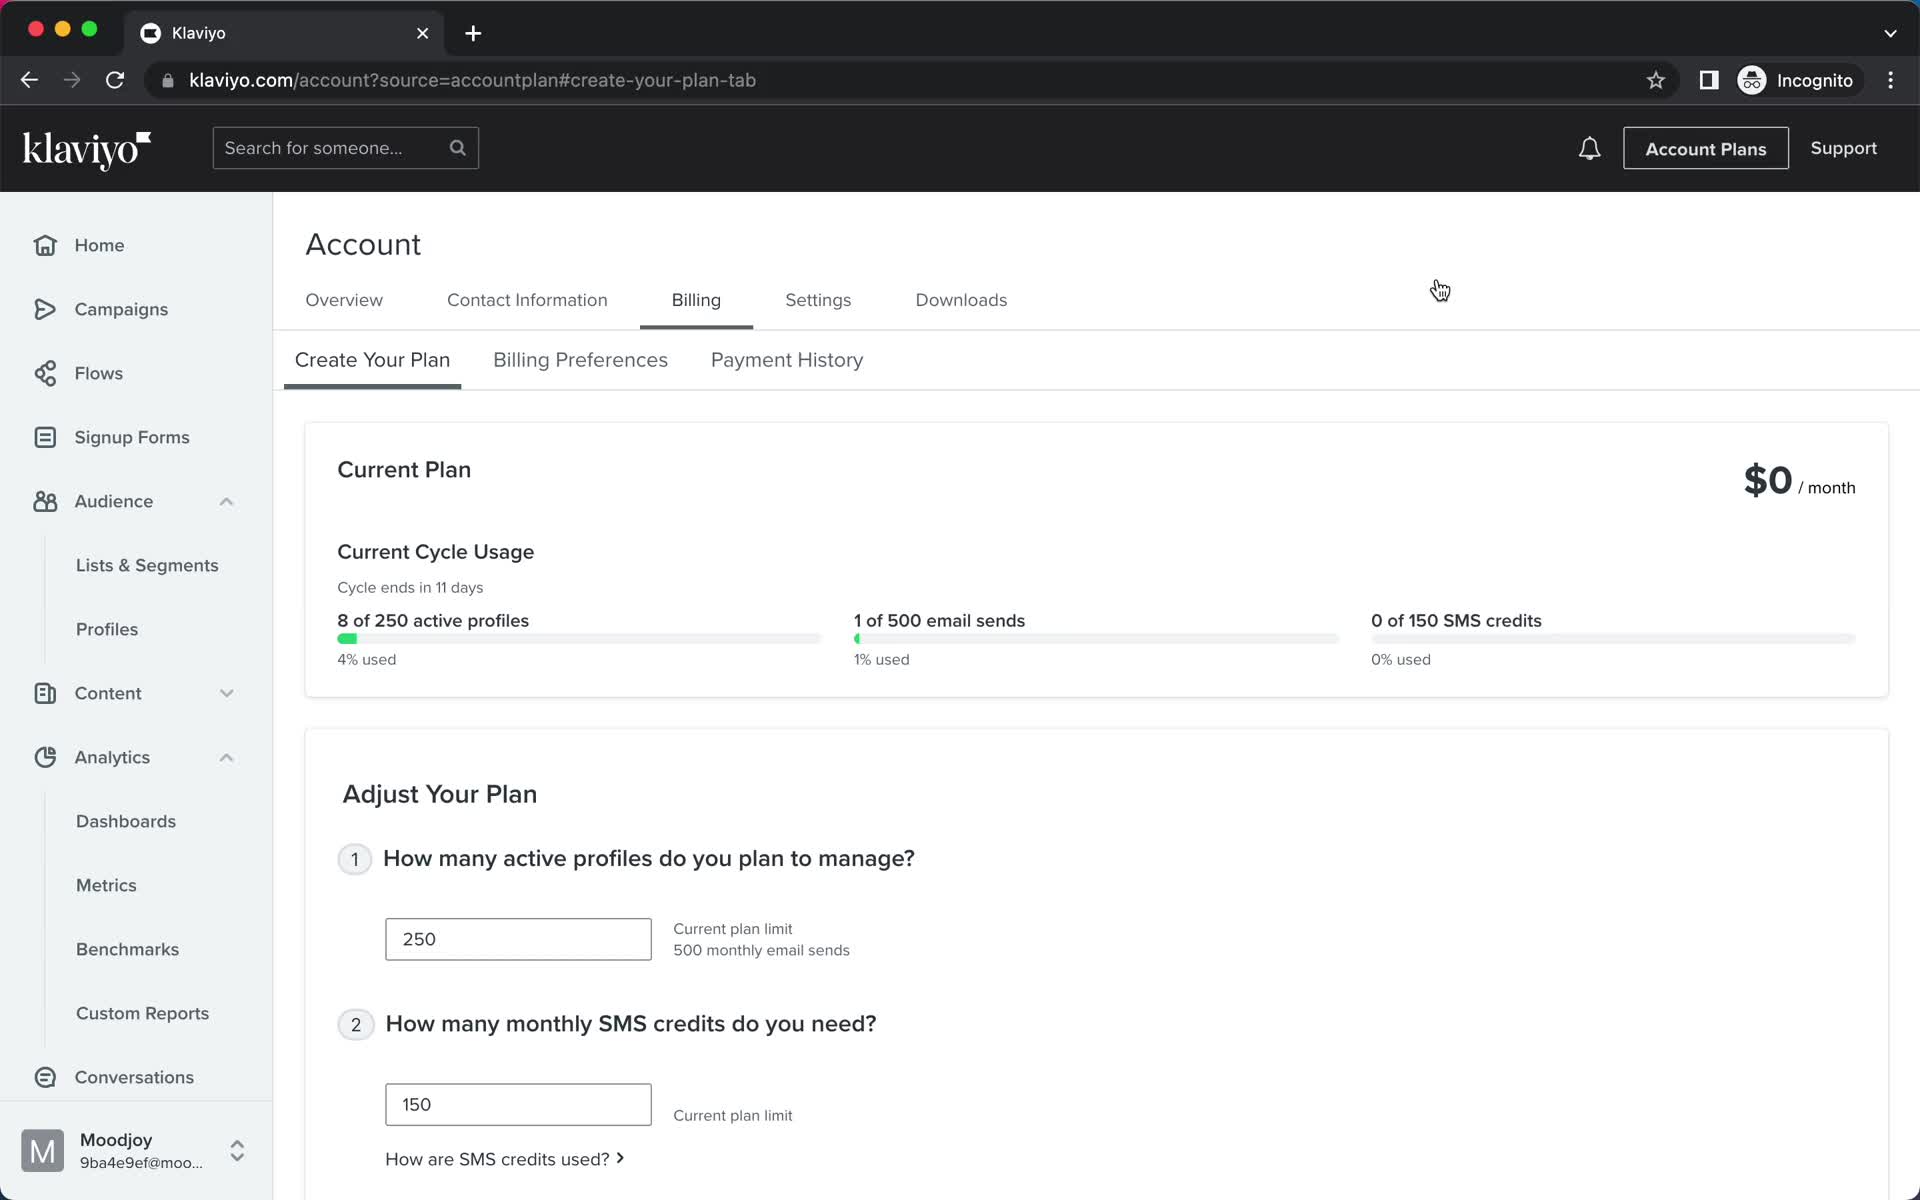1920x1200 pixels.
Task: Navigate to Flows sidebar icon
Action: pyautogui.click(x=46, y=373)
